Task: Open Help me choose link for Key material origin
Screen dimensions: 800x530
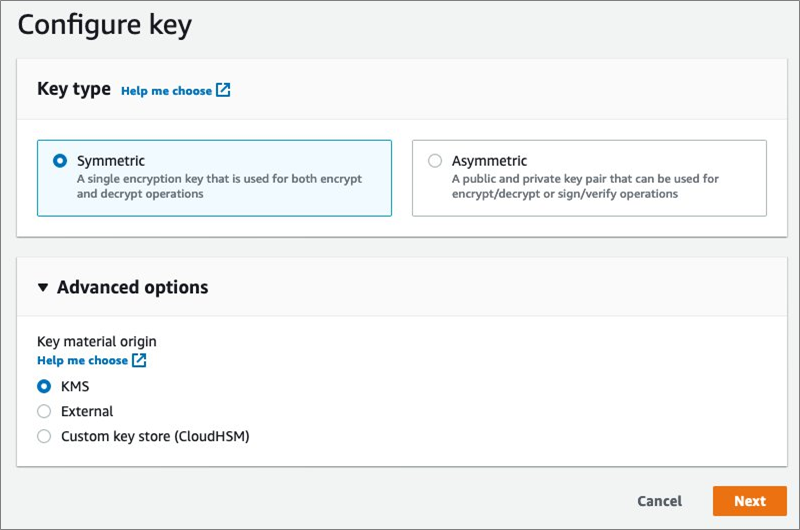Action: click(x=82, y=360)
